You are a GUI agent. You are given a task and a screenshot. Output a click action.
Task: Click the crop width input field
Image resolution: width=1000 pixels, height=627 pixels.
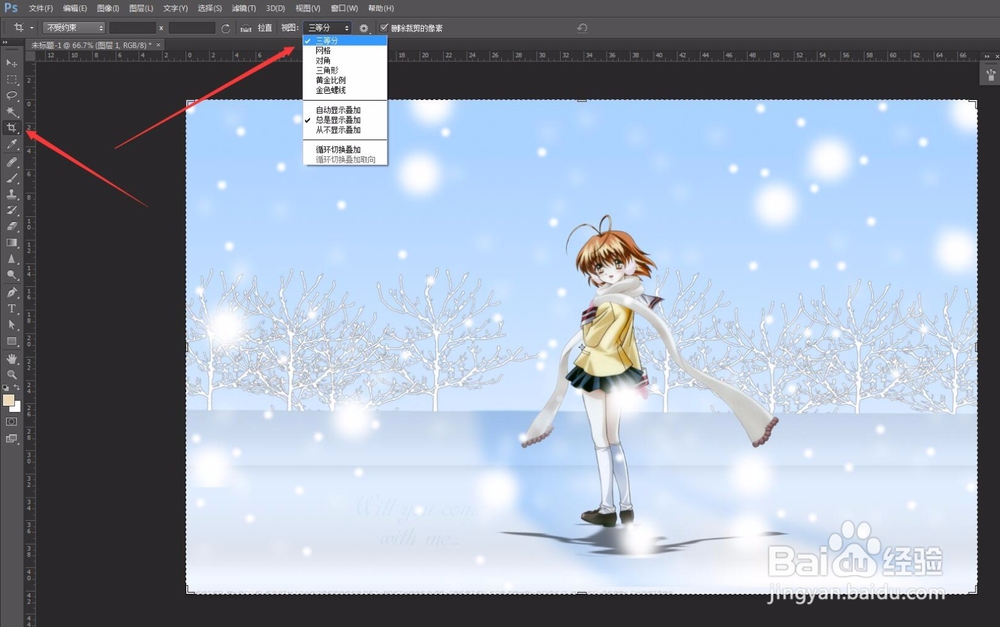[x=133, y=28]
